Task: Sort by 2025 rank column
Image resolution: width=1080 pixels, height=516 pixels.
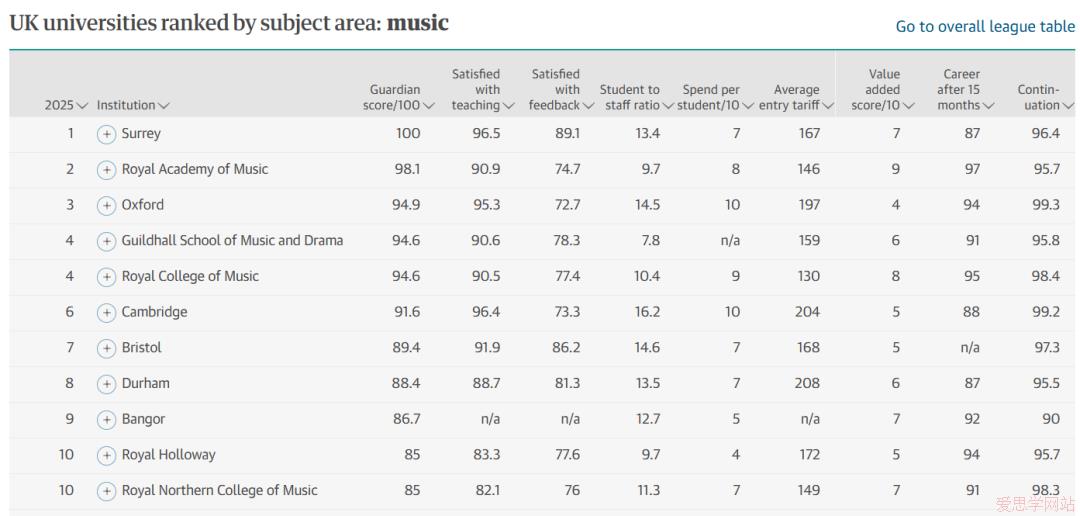Action: [x=66, y=105]
